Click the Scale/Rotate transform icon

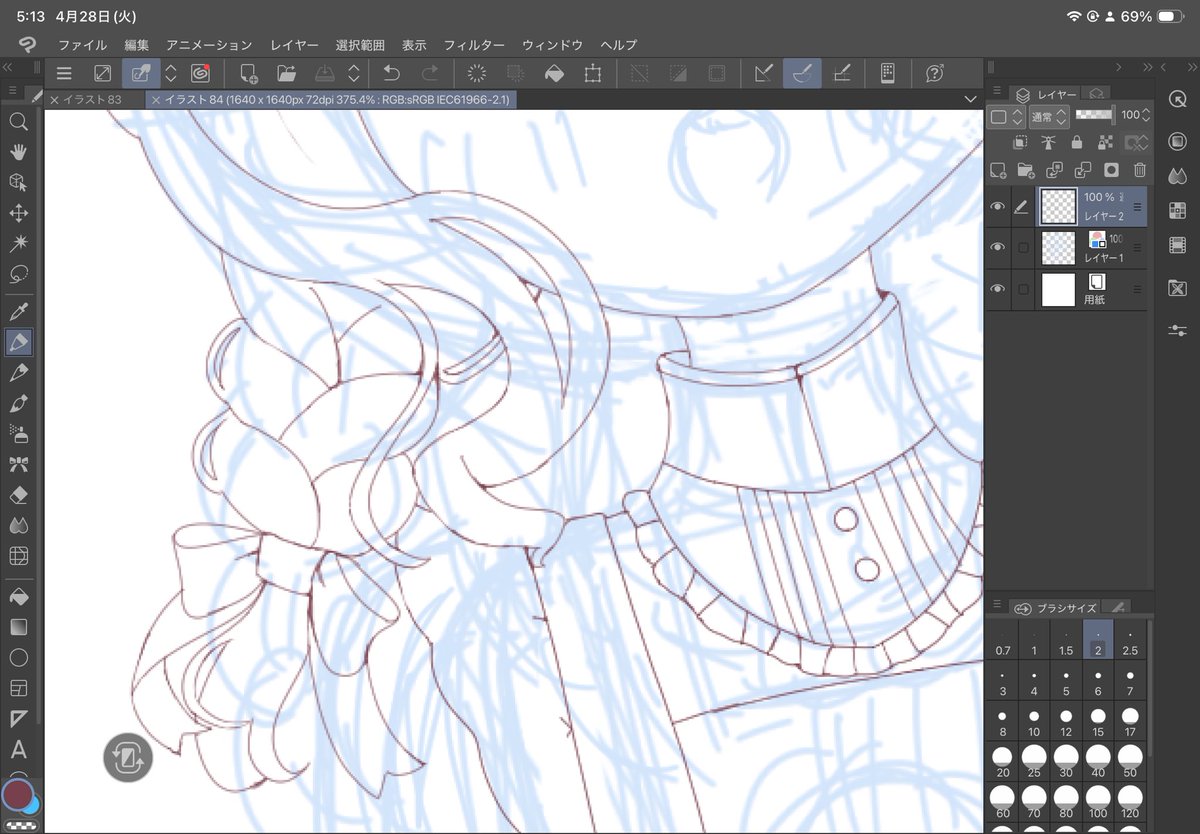[593, 73]
